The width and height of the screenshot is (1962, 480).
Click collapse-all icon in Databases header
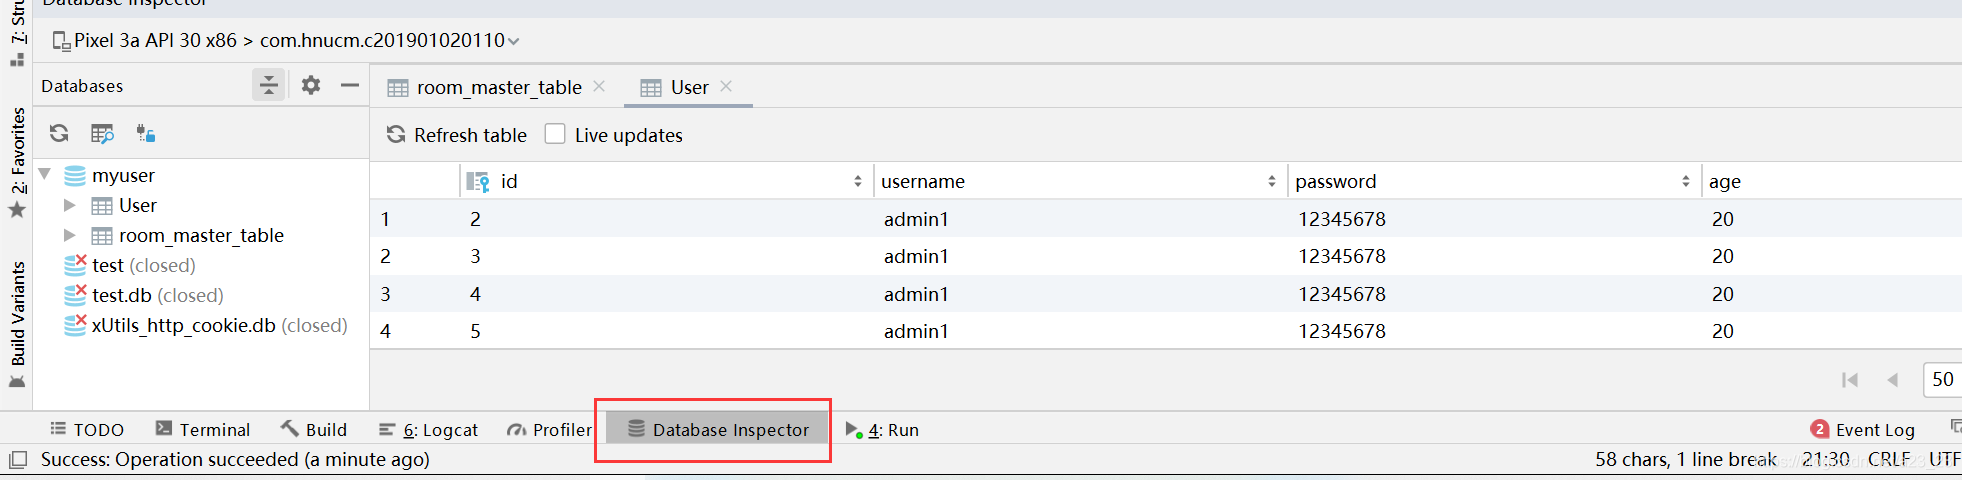coord(268,85)
